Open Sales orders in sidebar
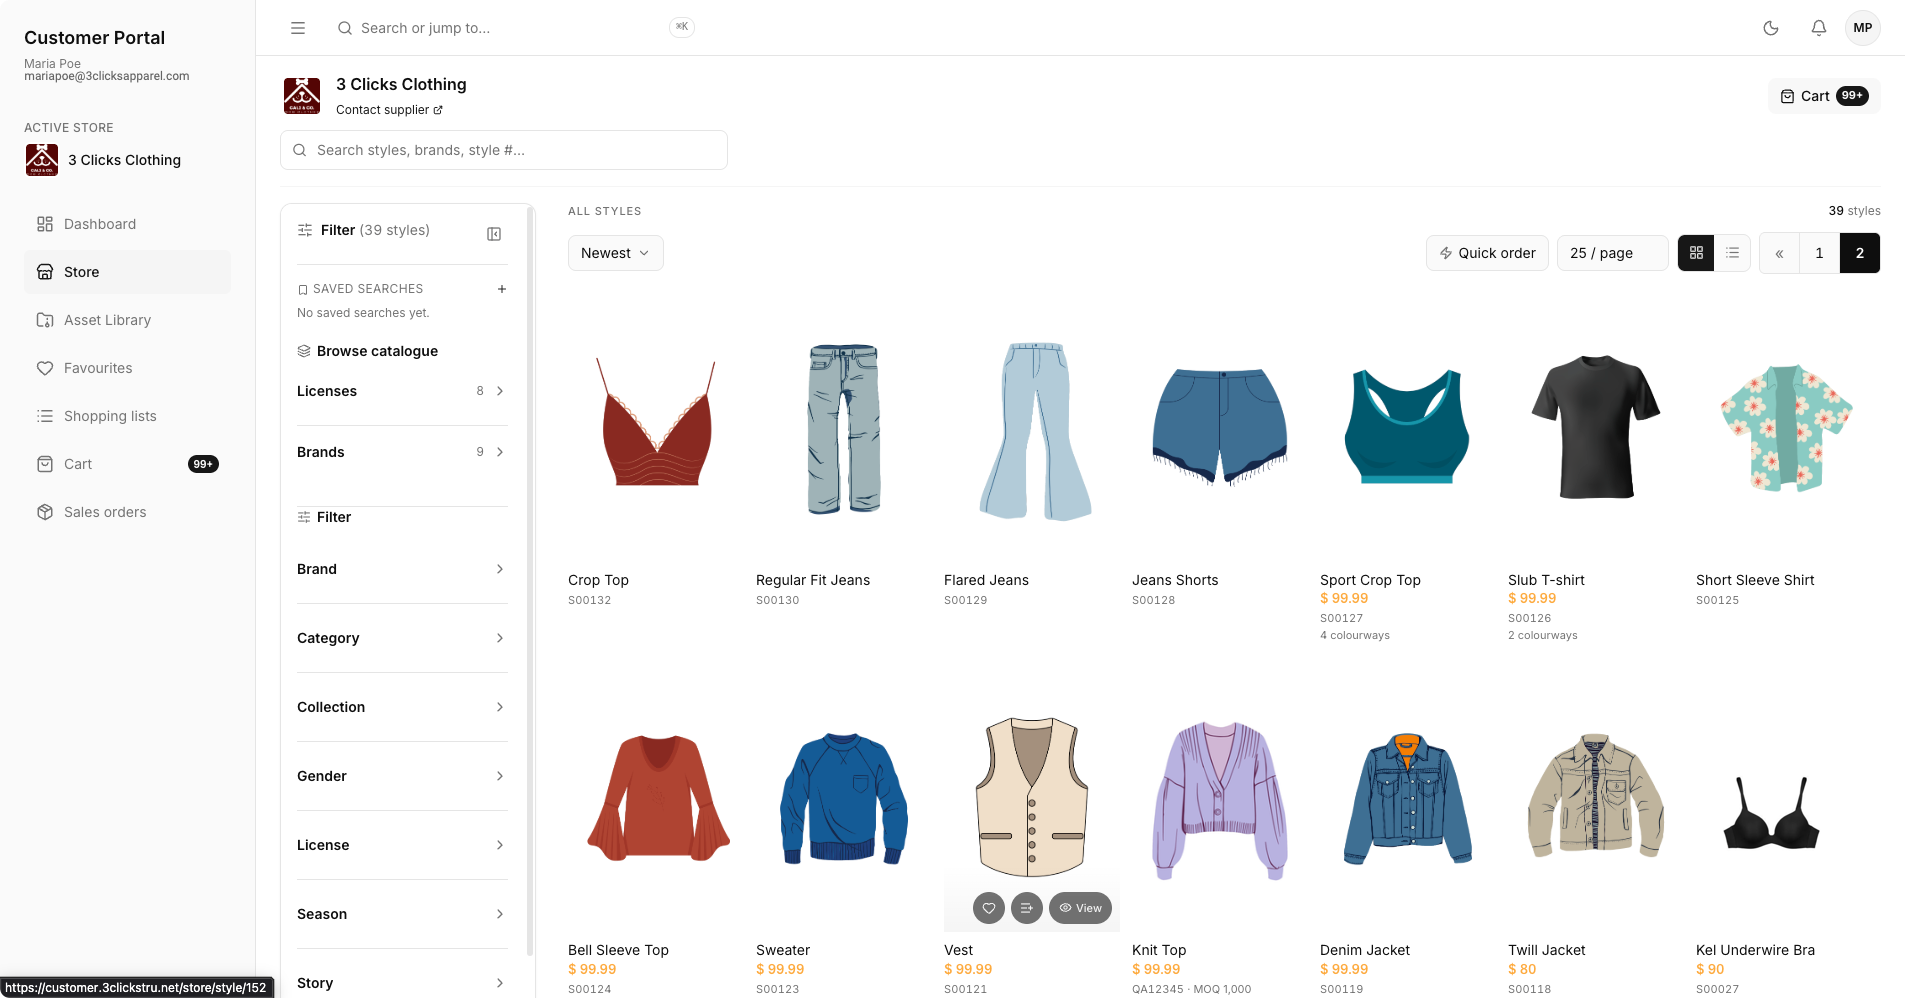 pyautogui.click(x=127, y=512)
